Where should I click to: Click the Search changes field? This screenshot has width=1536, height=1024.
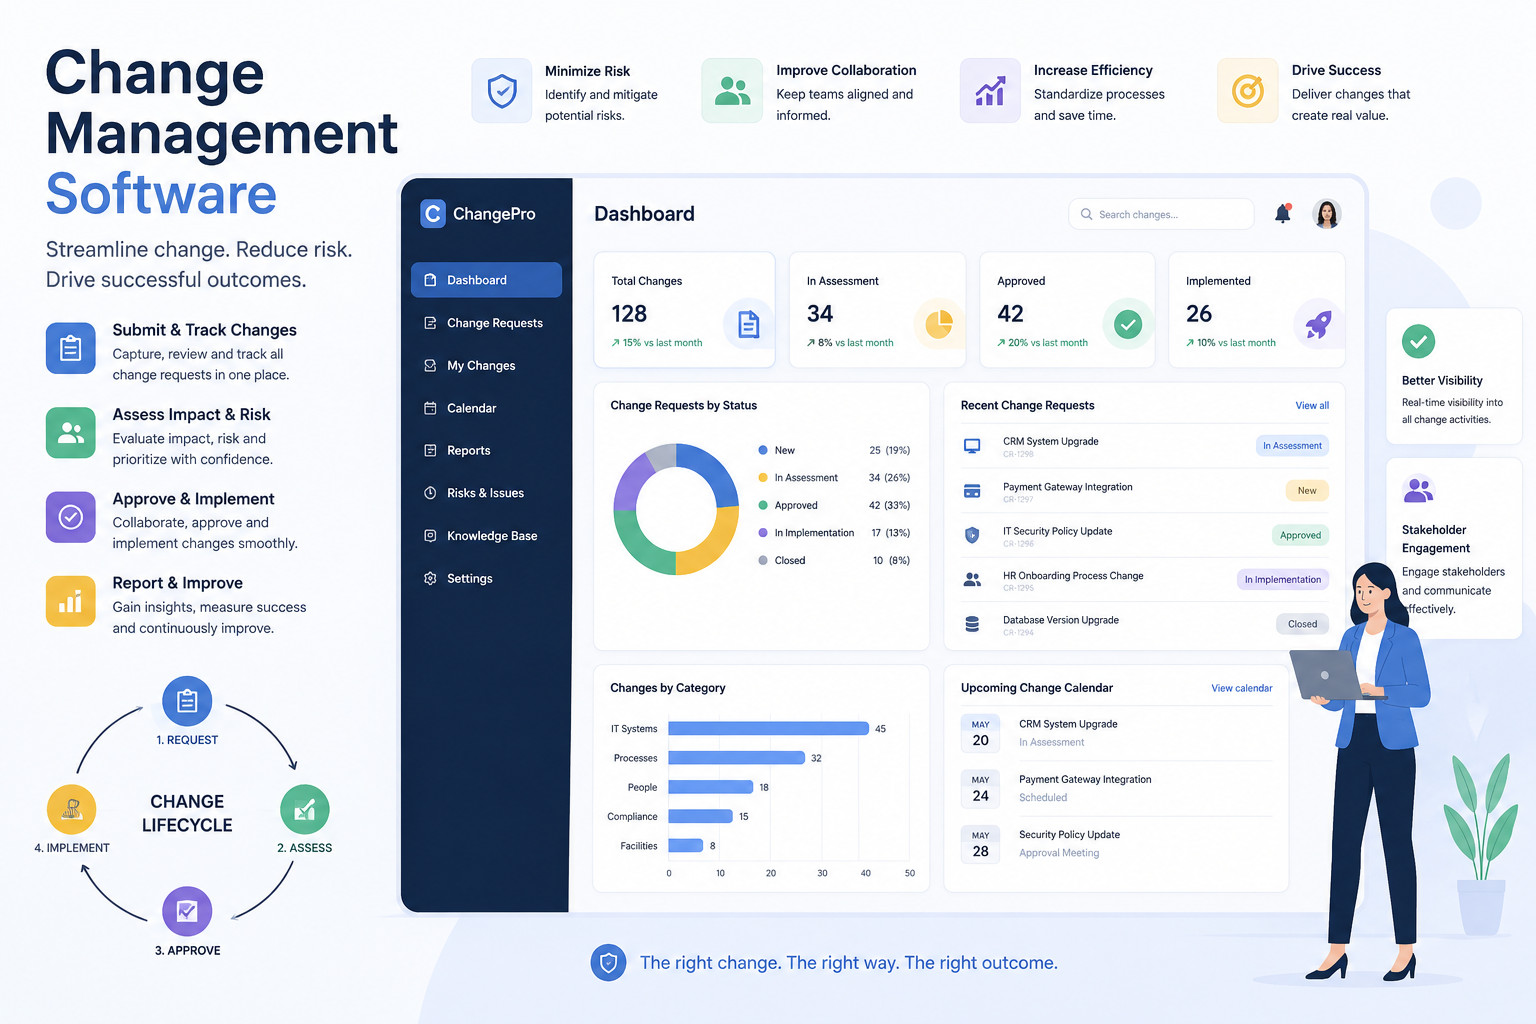[x=1161, y=214]
